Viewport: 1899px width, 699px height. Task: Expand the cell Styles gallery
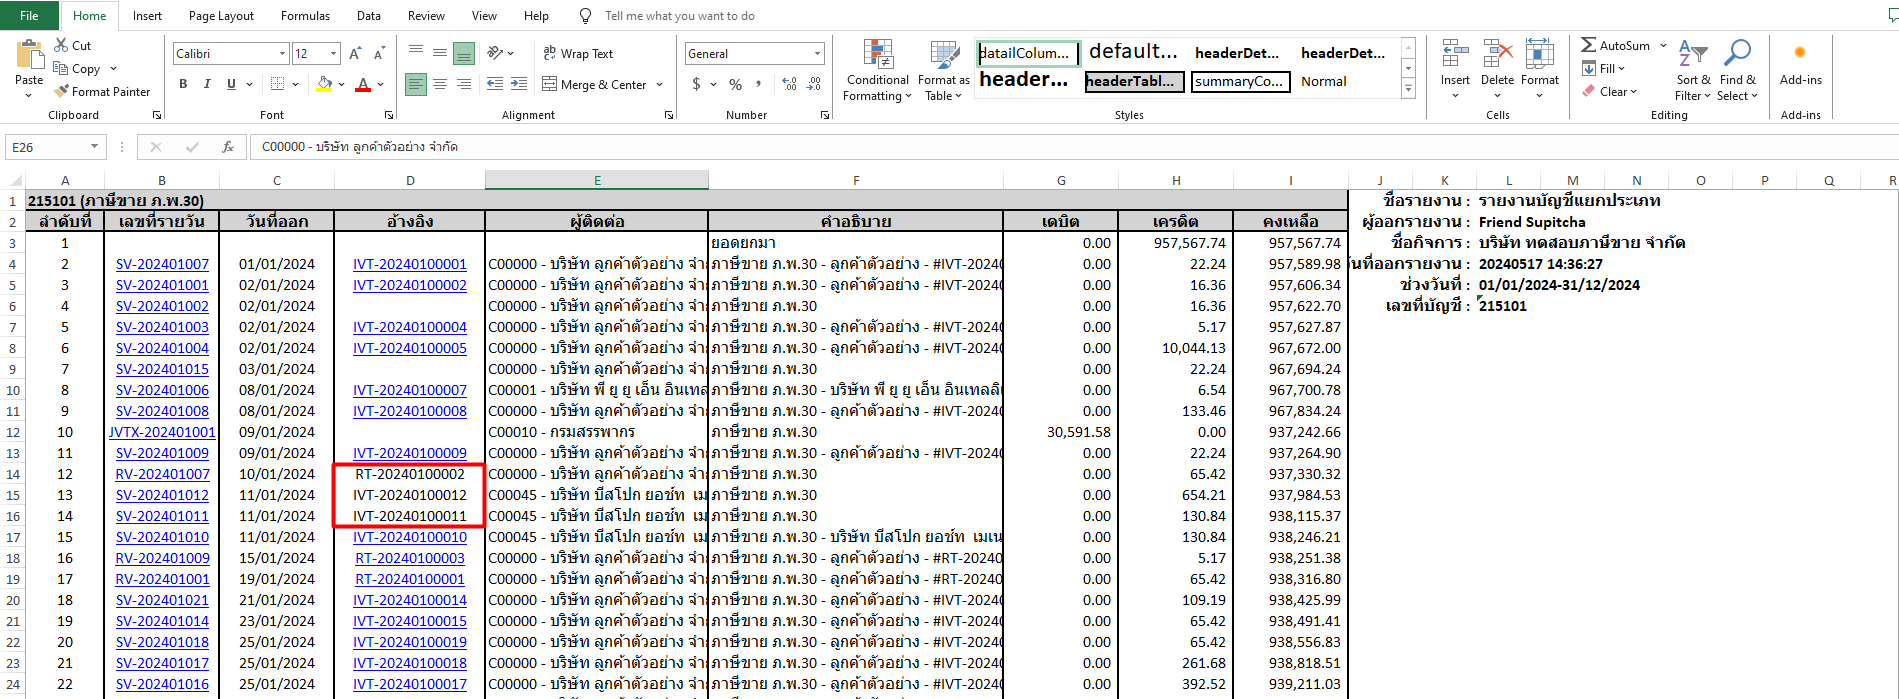tap(1408, 89)
